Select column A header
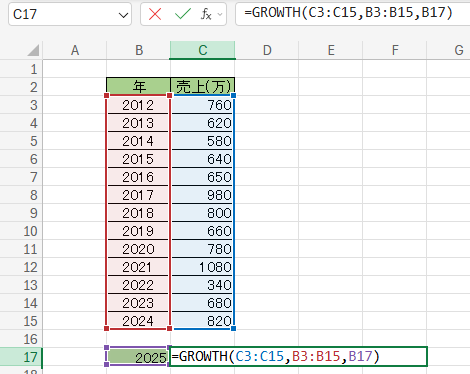 tap(75, 50)
